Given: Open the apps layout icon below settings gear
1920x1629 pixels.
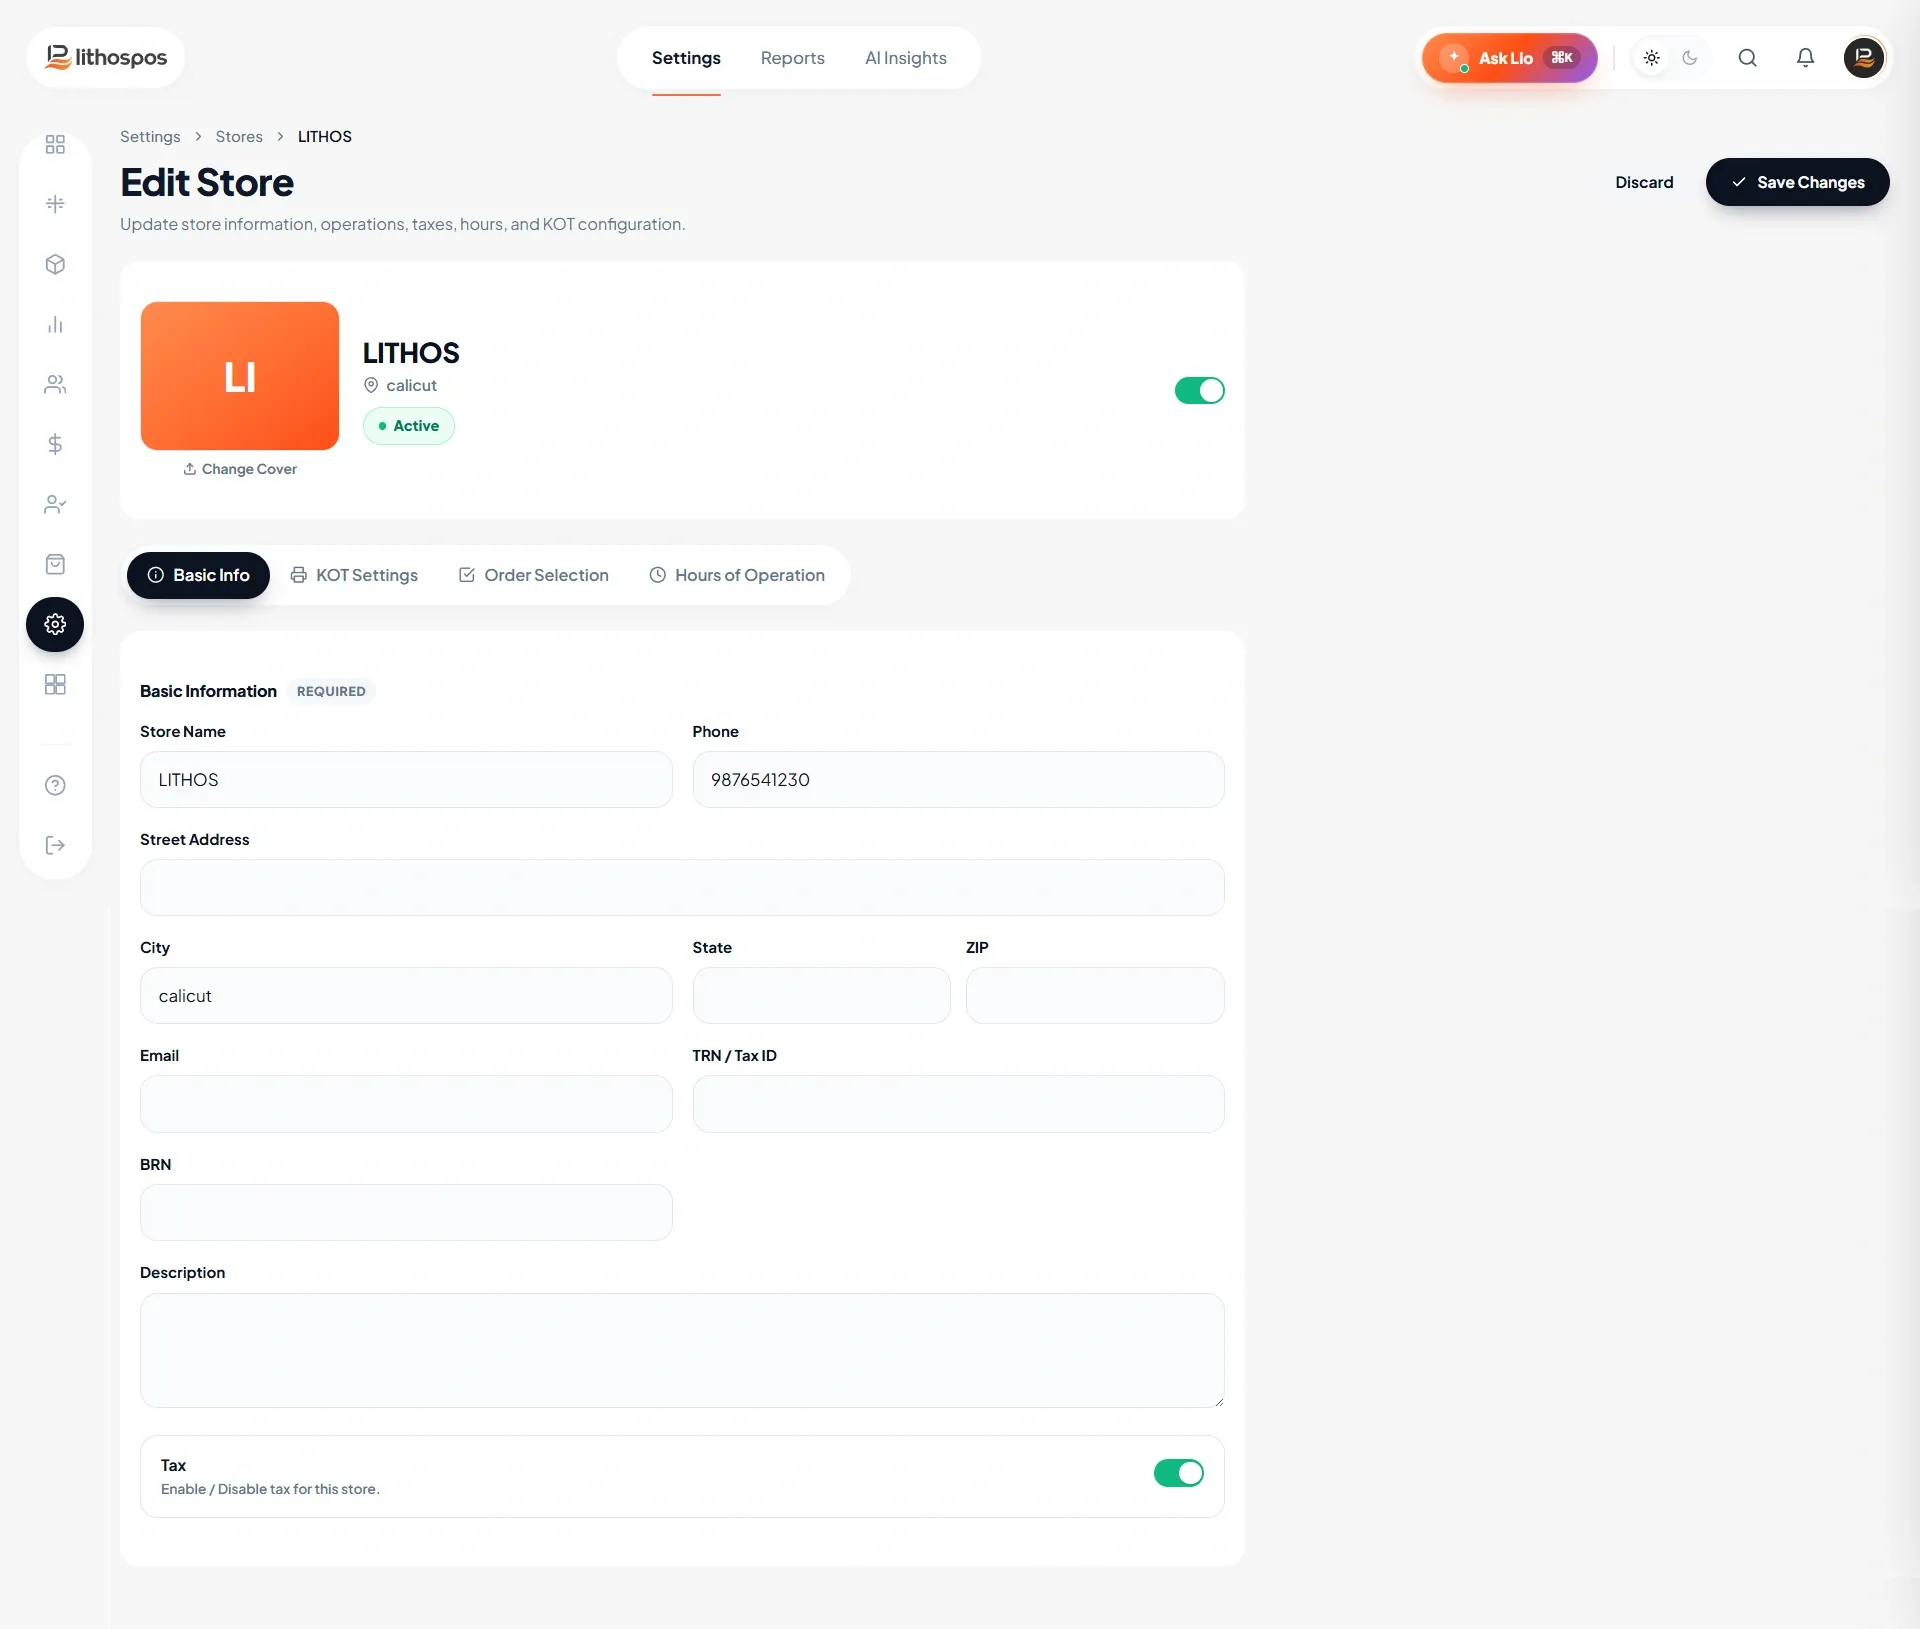Looking at the screenshot, I should [x=55, y=684].
